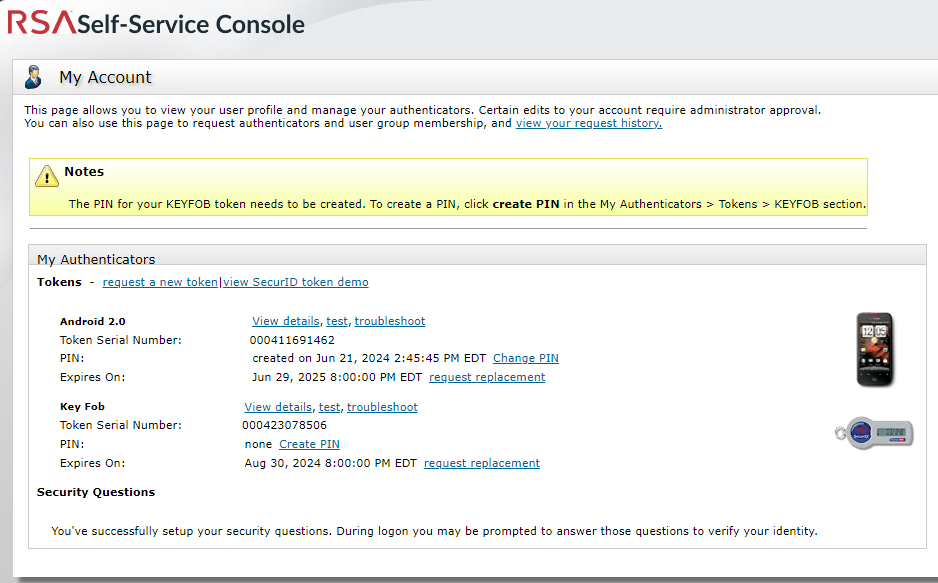Click test link for the Key Fob token
The image size is (938, 583).
[x=330, y=407]
